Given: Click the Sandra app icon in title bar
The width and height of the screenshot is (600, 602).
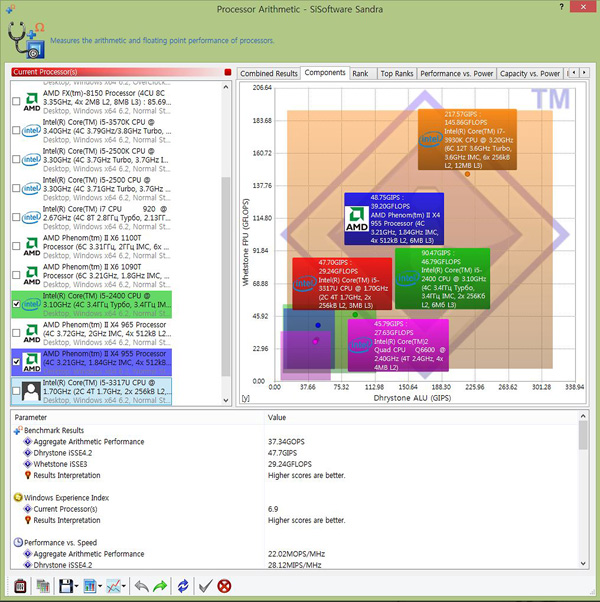Looking at the screenshot, I should point(11,8).
